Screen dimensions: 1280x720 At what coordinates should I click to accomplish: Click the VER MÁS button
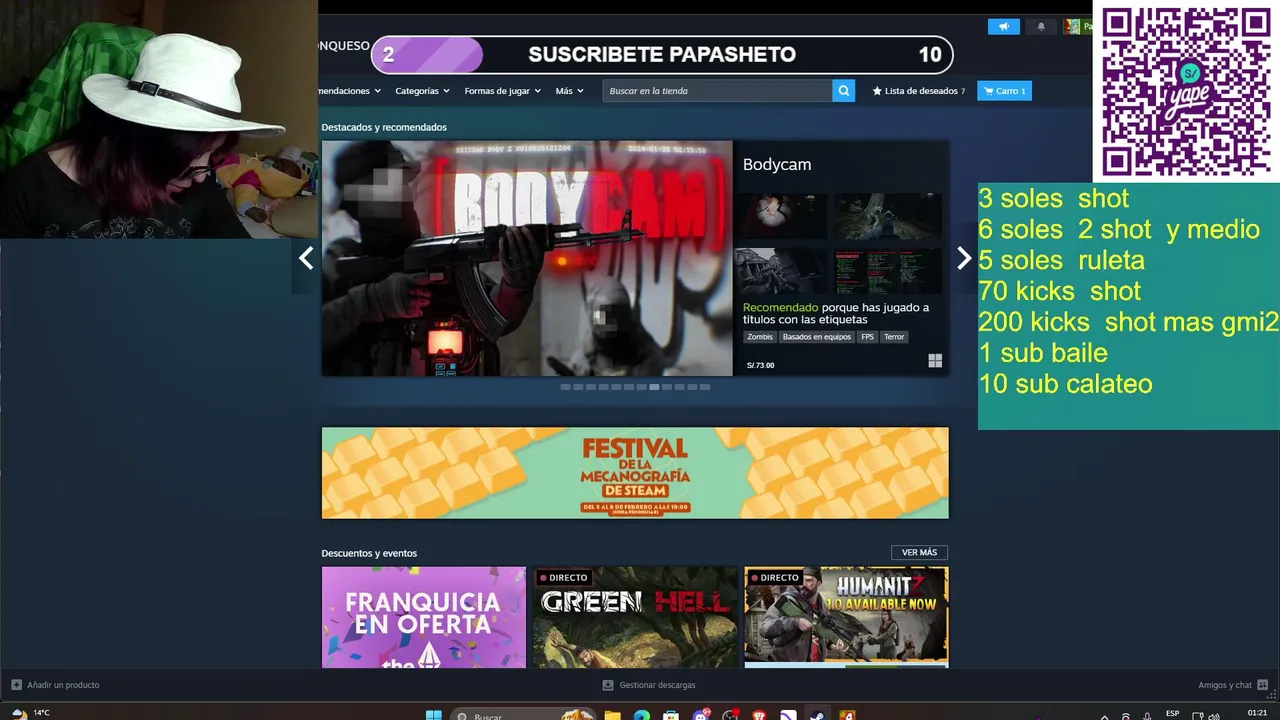[919, 553]
